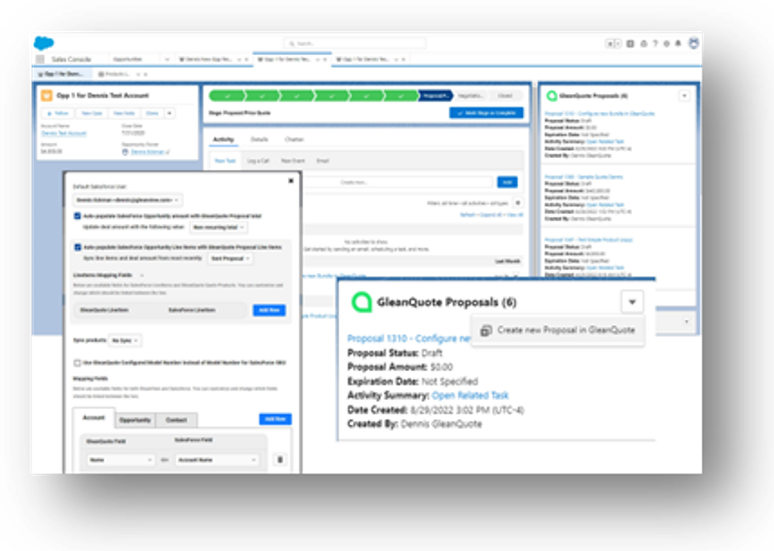
Task: Open the Sent Proposal dropdown
Action: tap(230, 258)
